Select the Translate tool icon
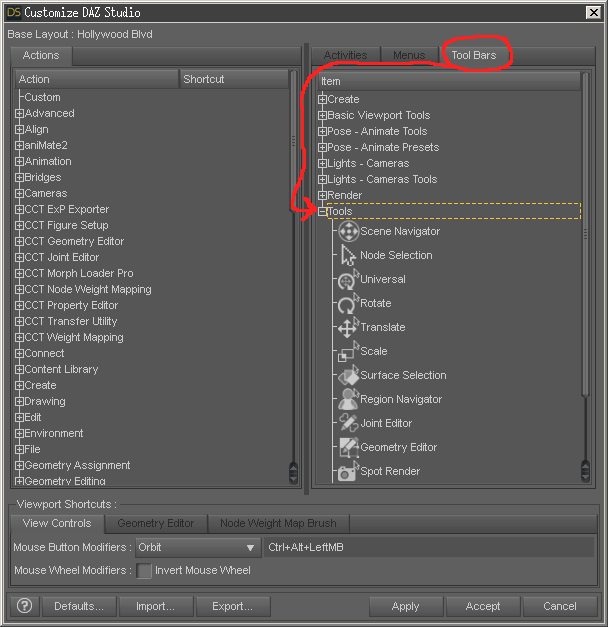 pos(348,327)
